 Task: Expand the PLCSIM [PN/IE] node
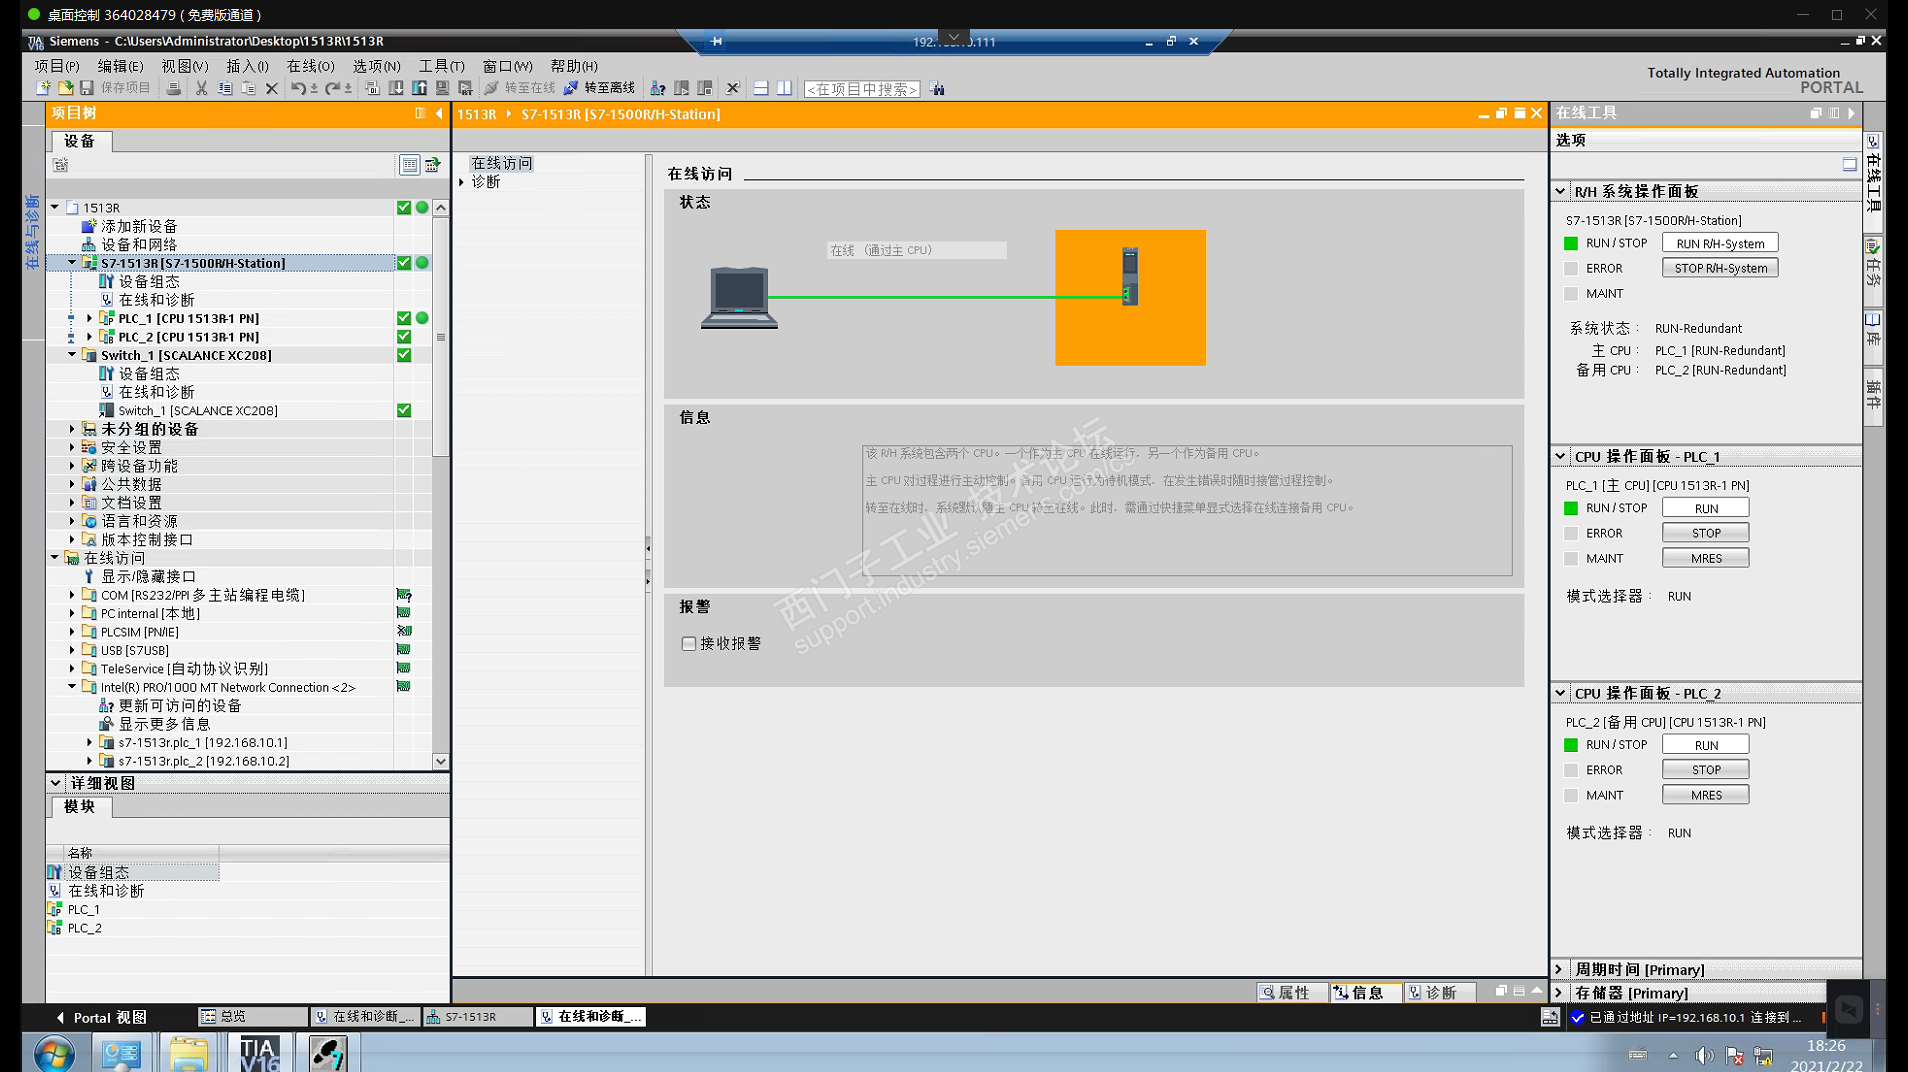tap(72, 632)
